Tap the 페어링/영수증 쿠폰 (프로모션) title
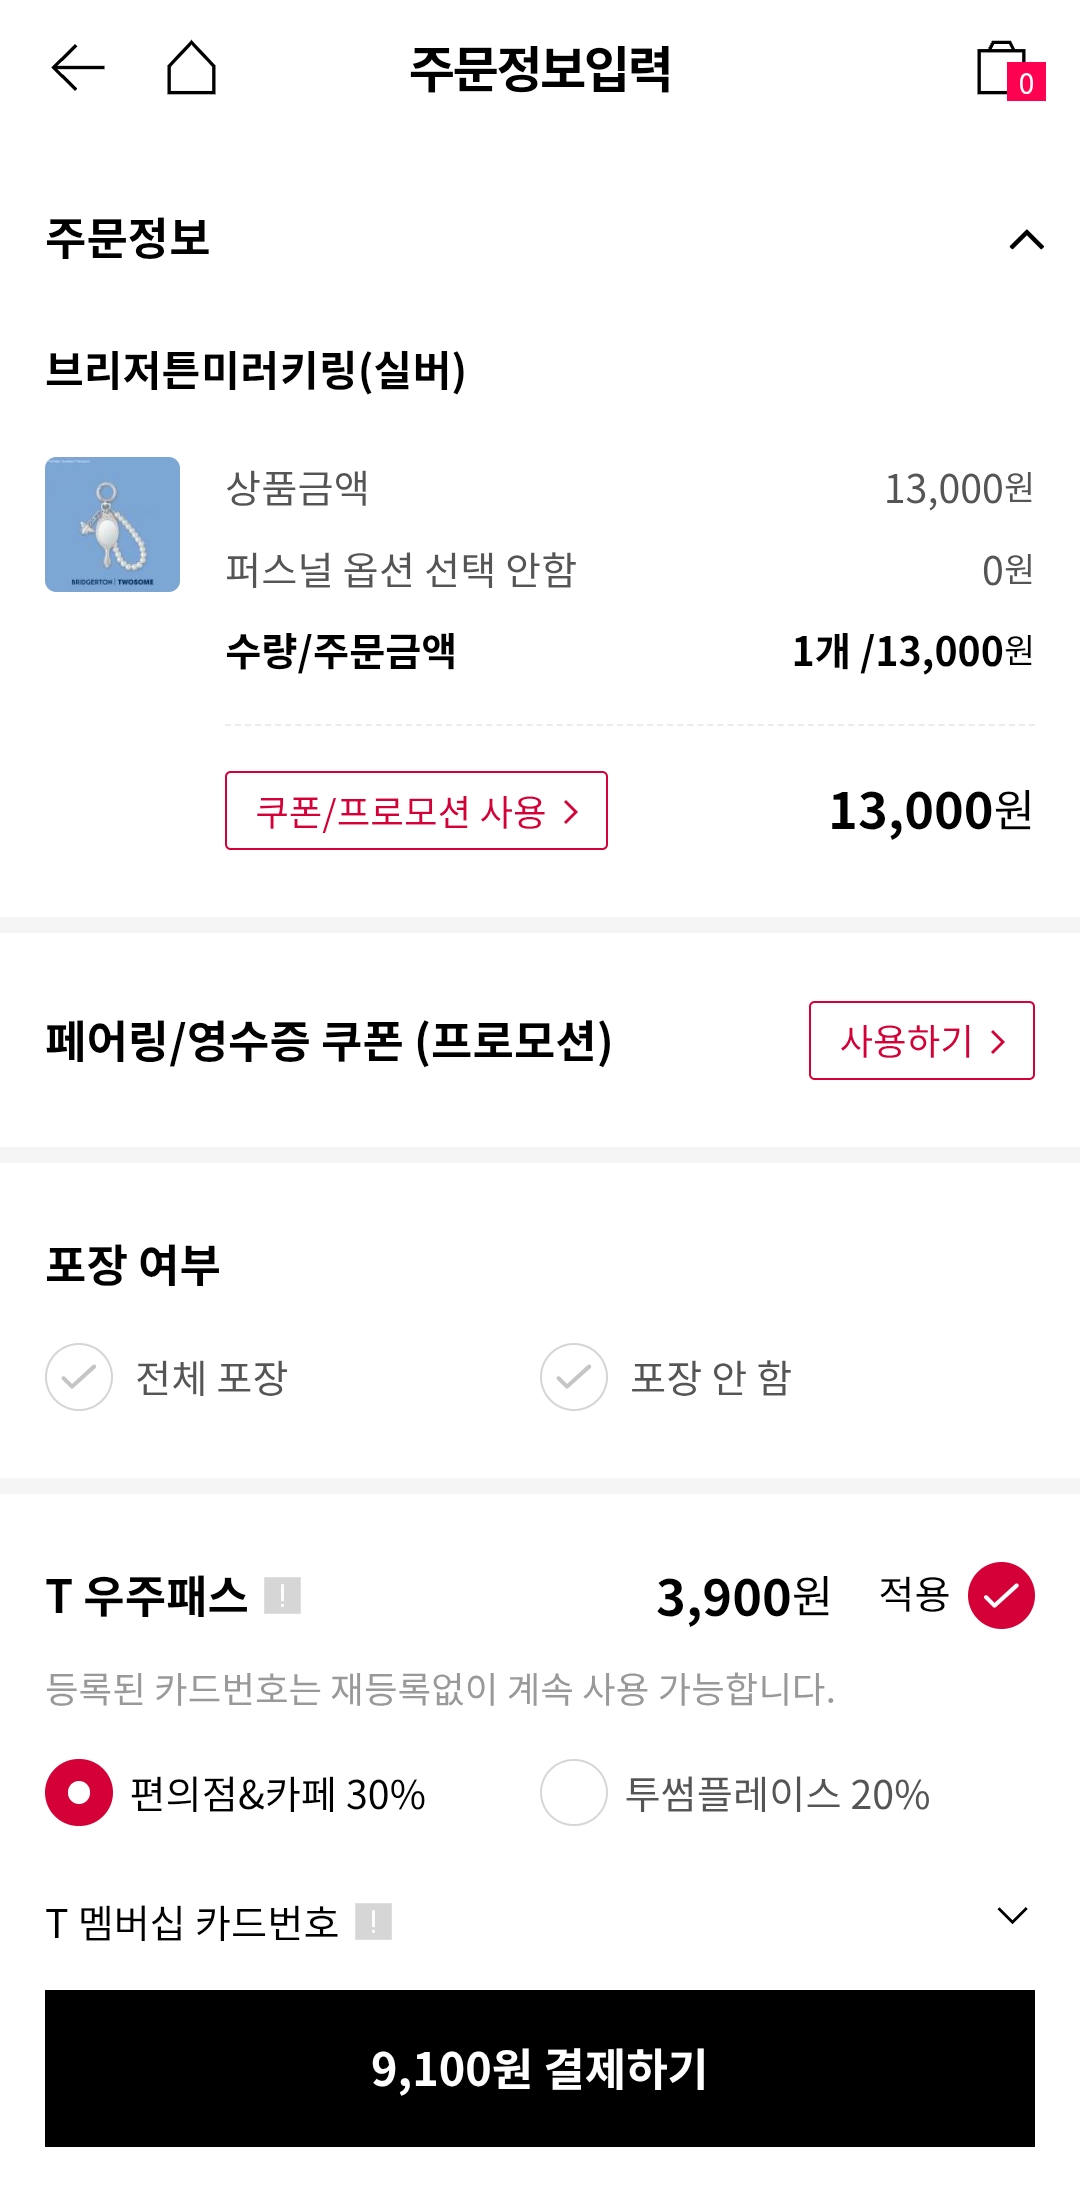This screenshot has height=2192, width=1080. (329, 1041)
